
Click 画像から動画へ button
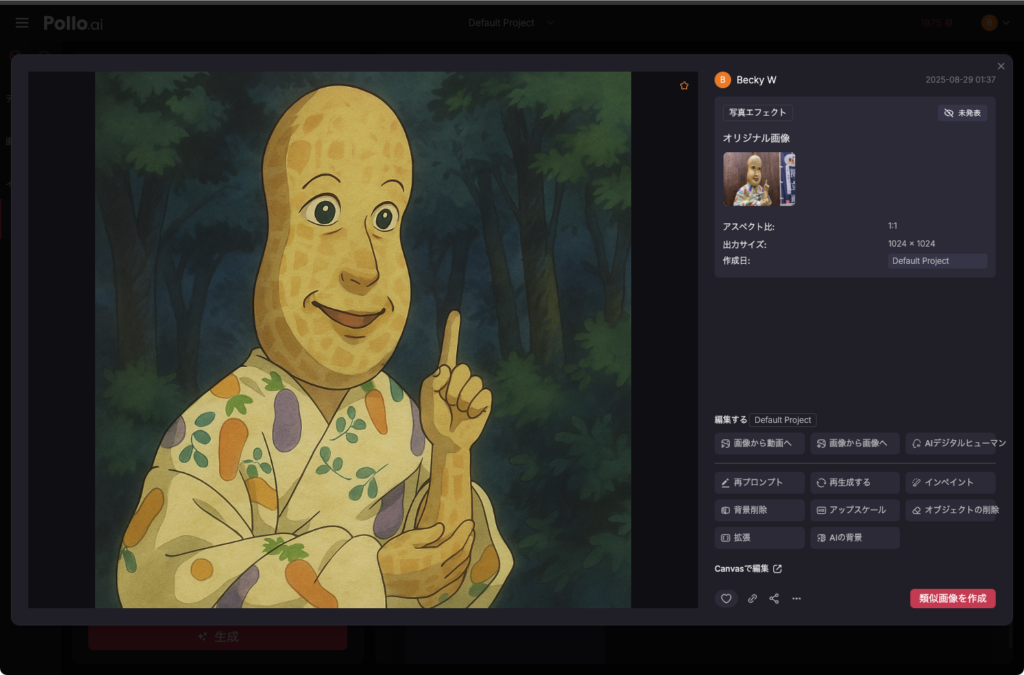click(759, 443)
